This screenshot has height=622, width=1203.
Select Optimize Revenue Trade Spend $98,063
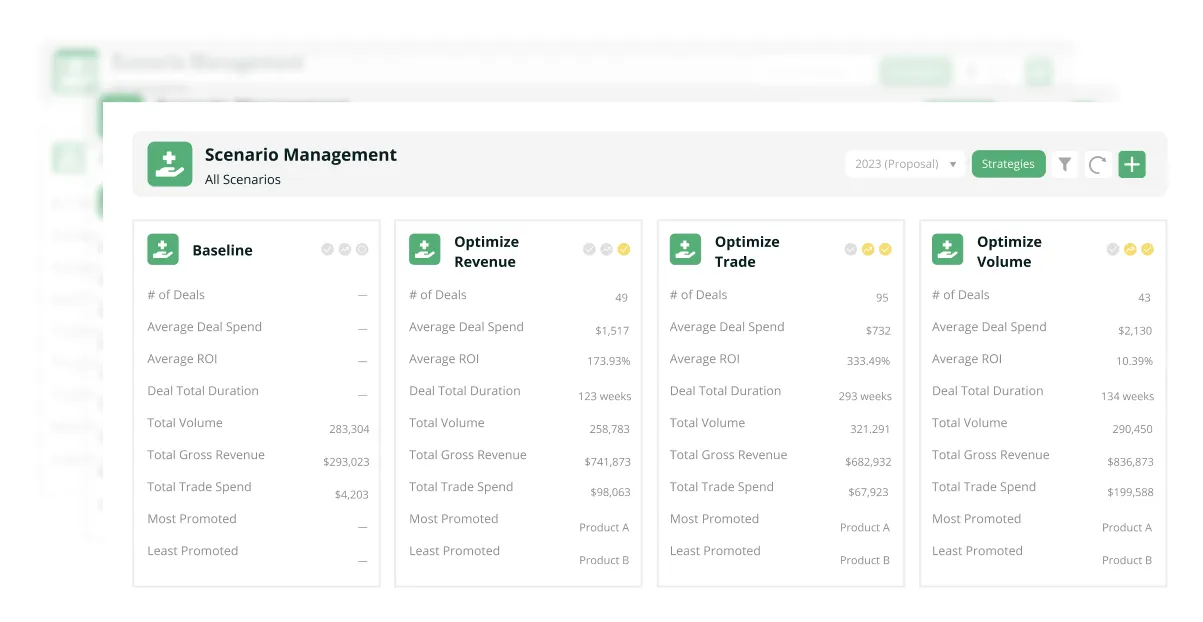[x=610, y=492]
